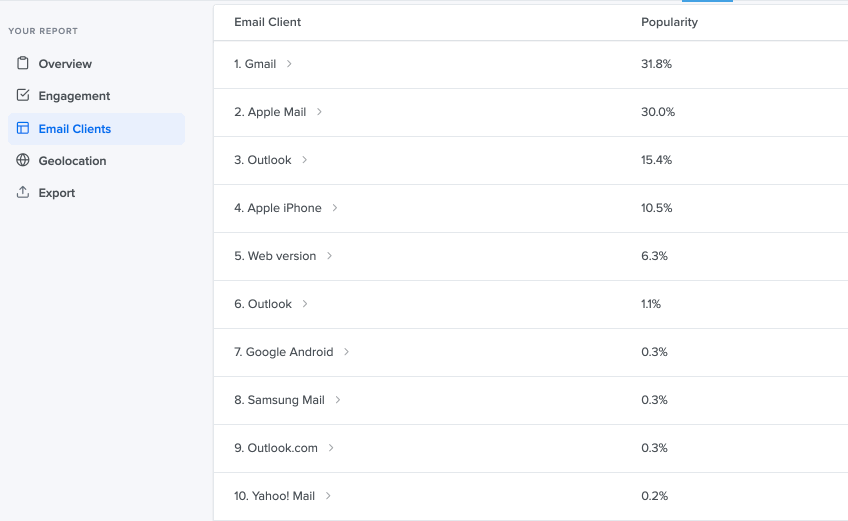Click the Email Clients layout icon
The width and height of the screenshot is (848, 521).
click(23, 128)
